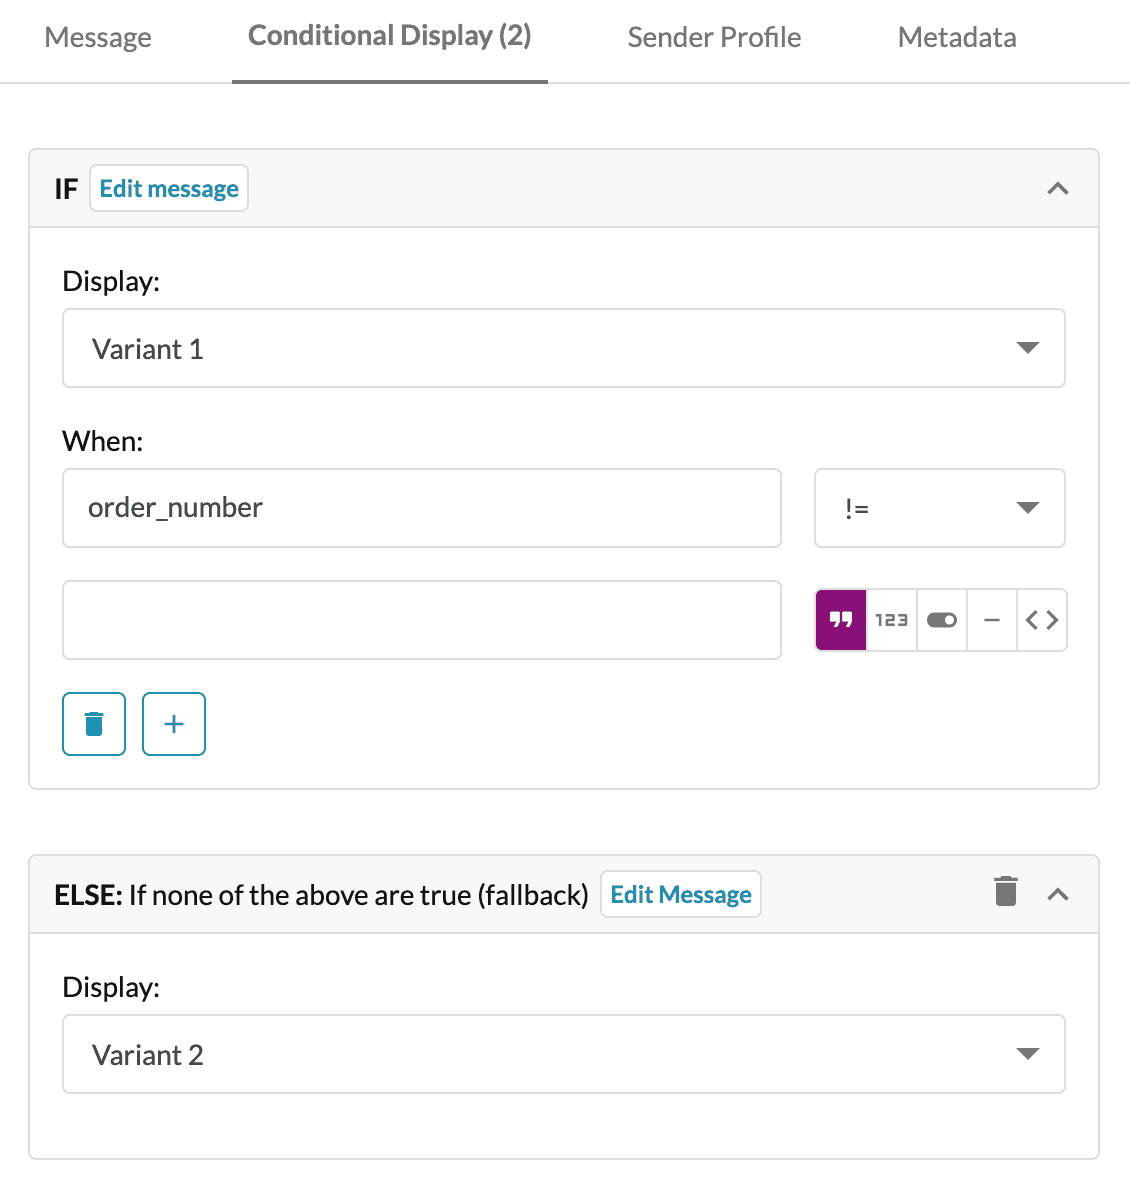Click Edit message in IF header
Screen dimensions: 1130x1198
tap(169, 188)
